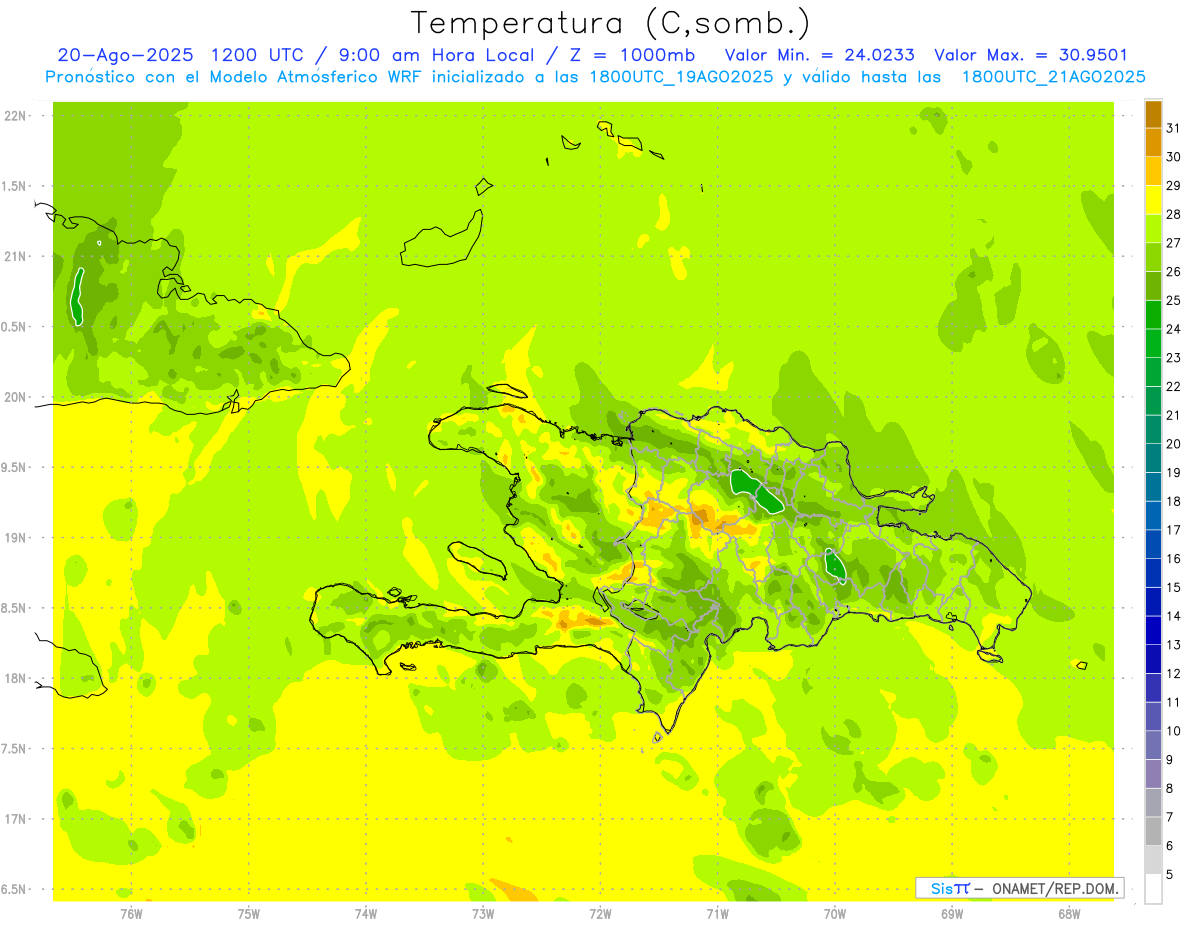The image size is (1200, 927).
Task: Click the "30" colorbar label
Action: tap(1174, 157)
